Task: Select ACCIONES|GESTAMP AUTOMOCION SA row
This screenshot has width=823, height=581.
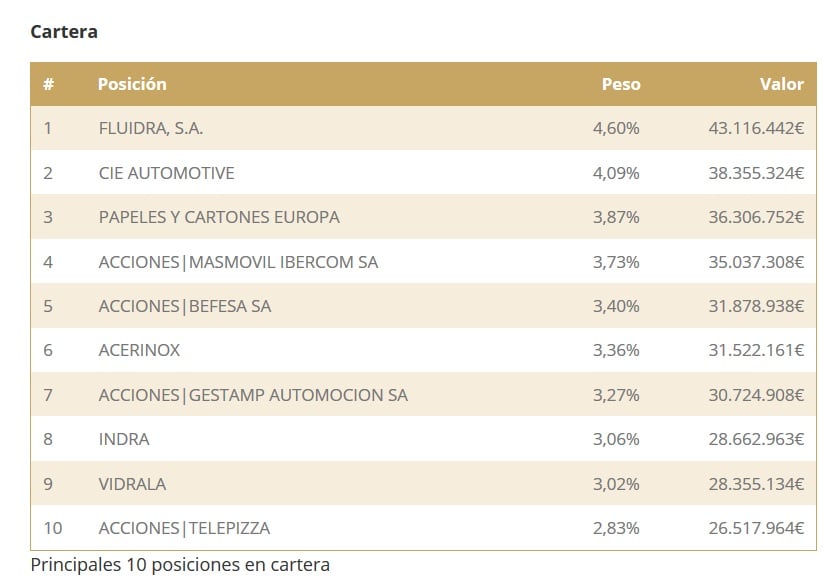Action: [253, 395]
